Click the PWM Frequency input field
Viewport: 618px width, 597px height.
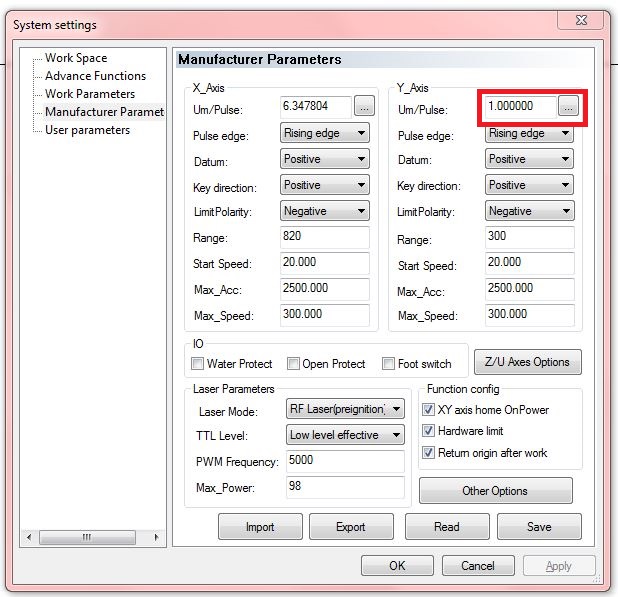[344, 461]
